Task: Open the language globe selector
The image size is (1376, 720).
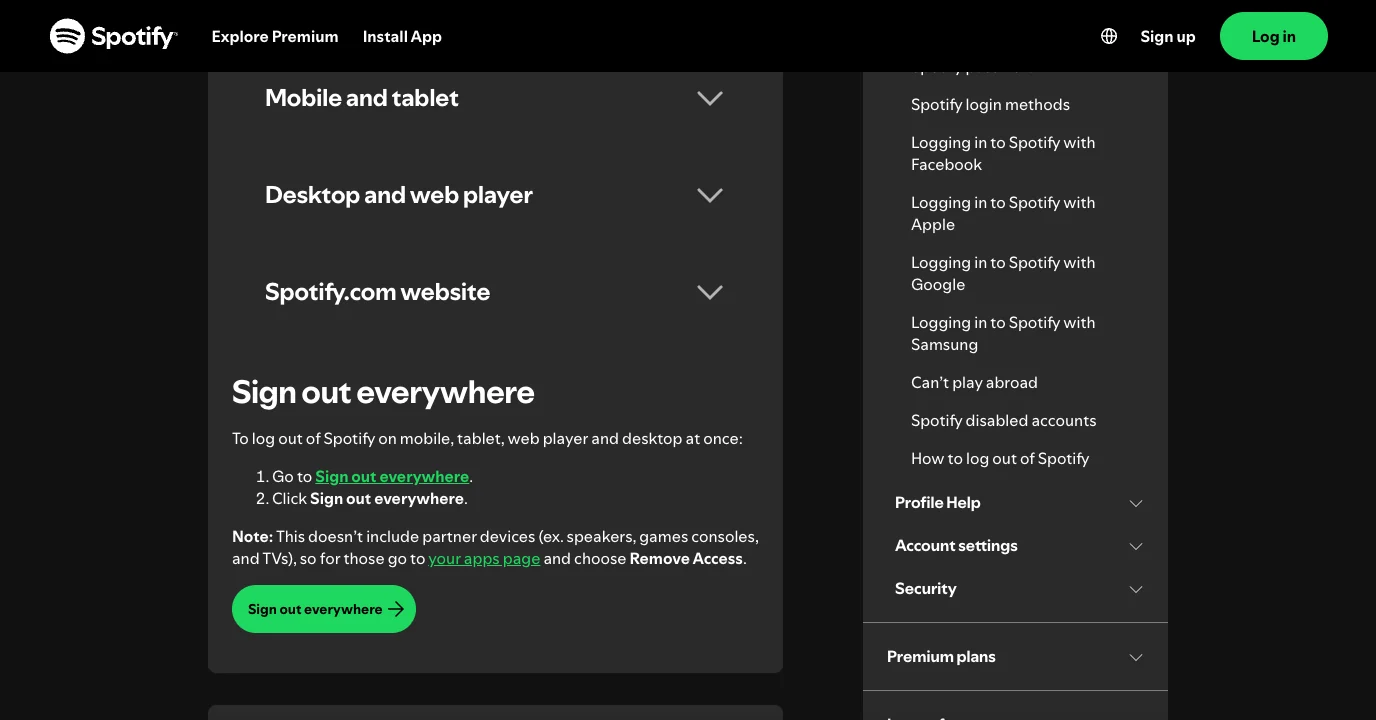Action: (x=1109, y=36)
